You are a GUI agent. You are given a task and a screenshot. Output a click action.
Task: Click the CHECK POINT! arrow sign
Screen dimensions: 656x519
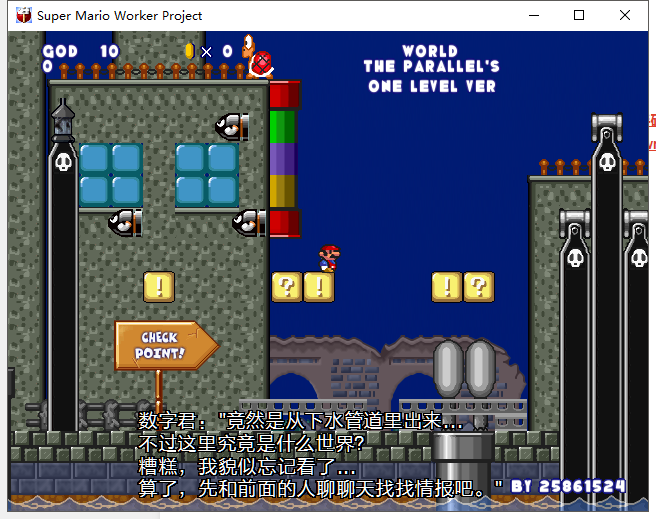click(x=166, y=345)
